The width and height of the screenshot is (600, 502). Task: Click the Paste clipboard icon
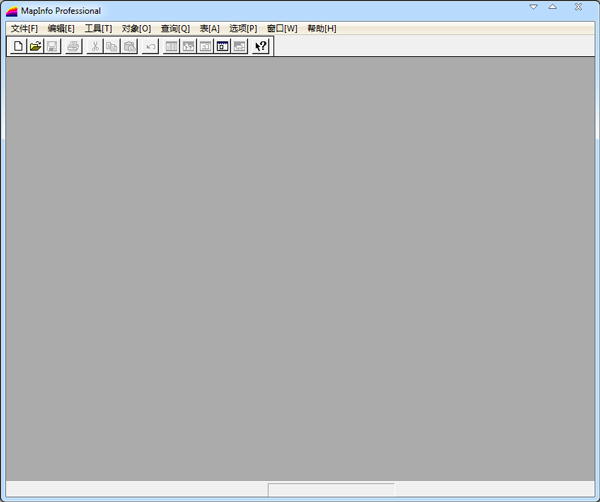click(x=129, y=46)
